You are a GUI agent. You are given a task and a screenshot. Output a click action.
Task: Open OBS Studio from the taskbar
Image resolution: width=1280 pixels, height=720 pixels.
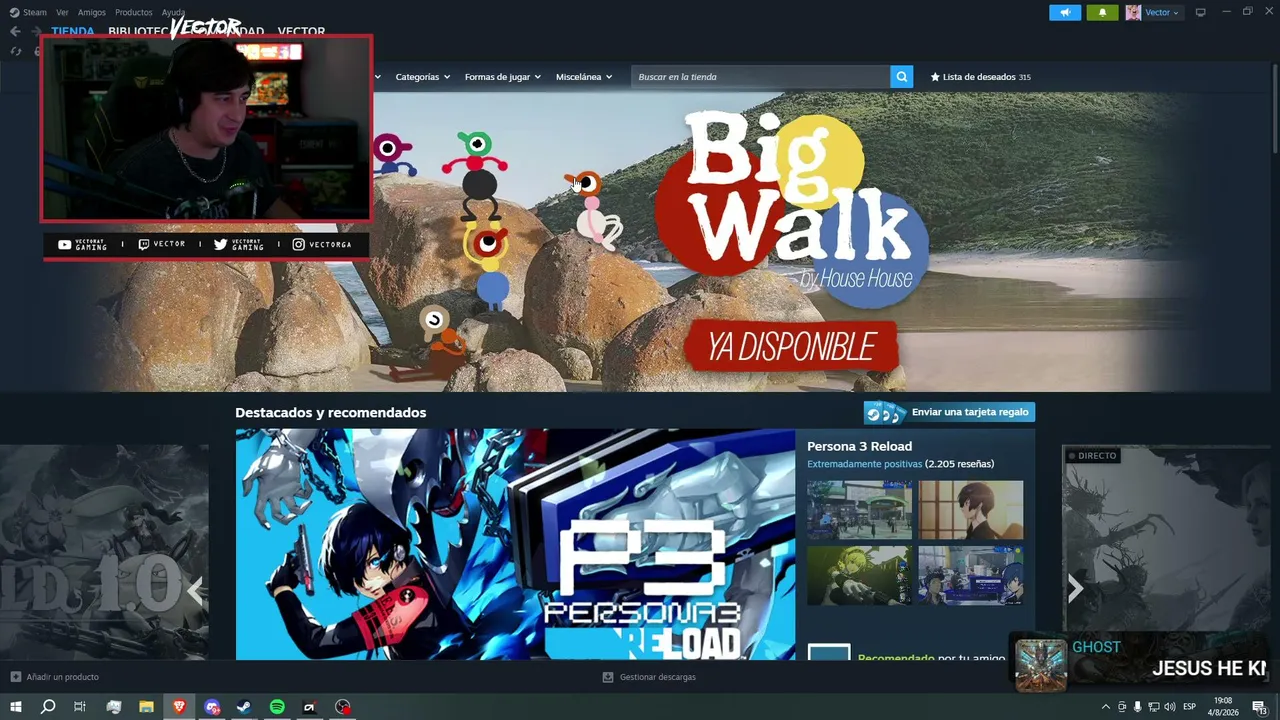point(343,707)
